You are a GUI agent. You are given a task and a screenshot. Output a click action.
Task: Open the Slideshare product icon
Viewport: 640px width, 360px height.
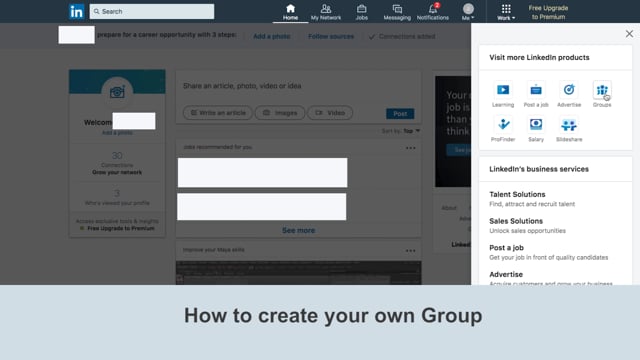click(569, 129)
